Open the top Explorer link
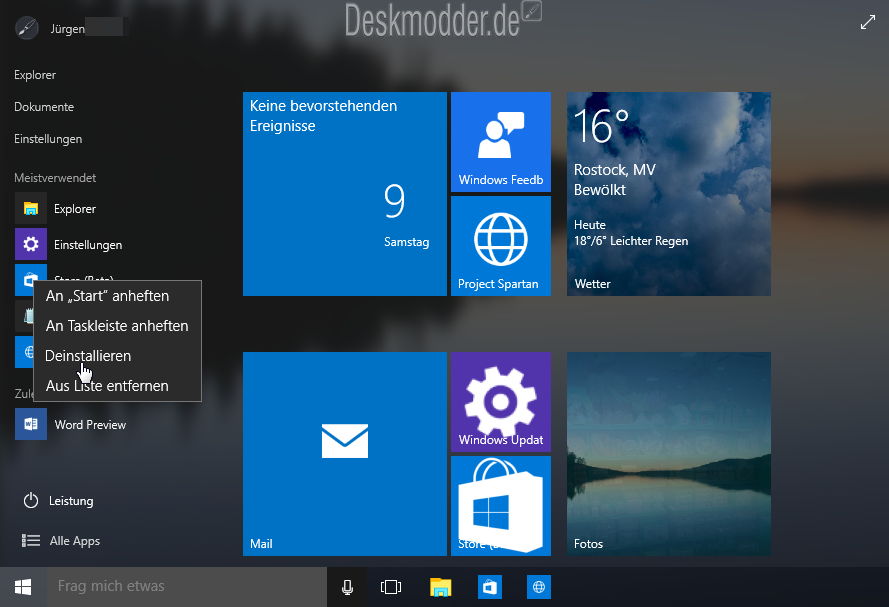The image size is (889, 607). tap(35, 75)
